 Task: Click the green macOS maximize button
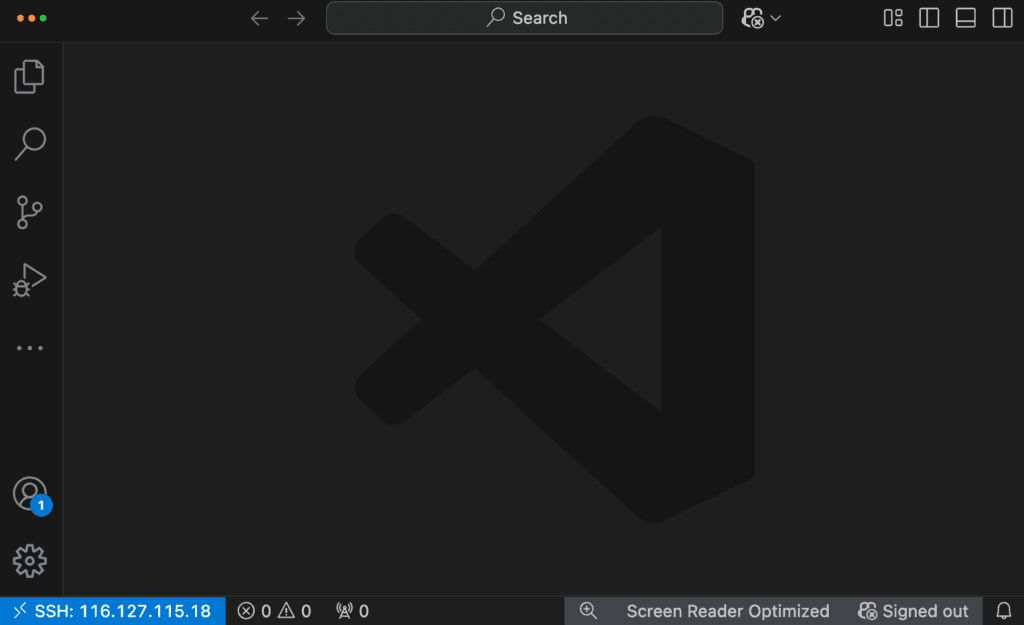43,18
